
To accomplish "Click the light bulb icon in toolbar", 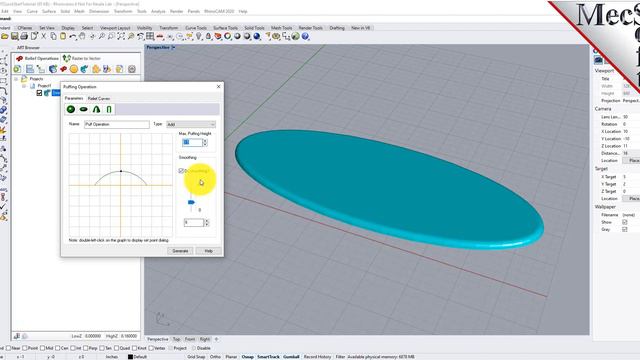I will (199, 36).
